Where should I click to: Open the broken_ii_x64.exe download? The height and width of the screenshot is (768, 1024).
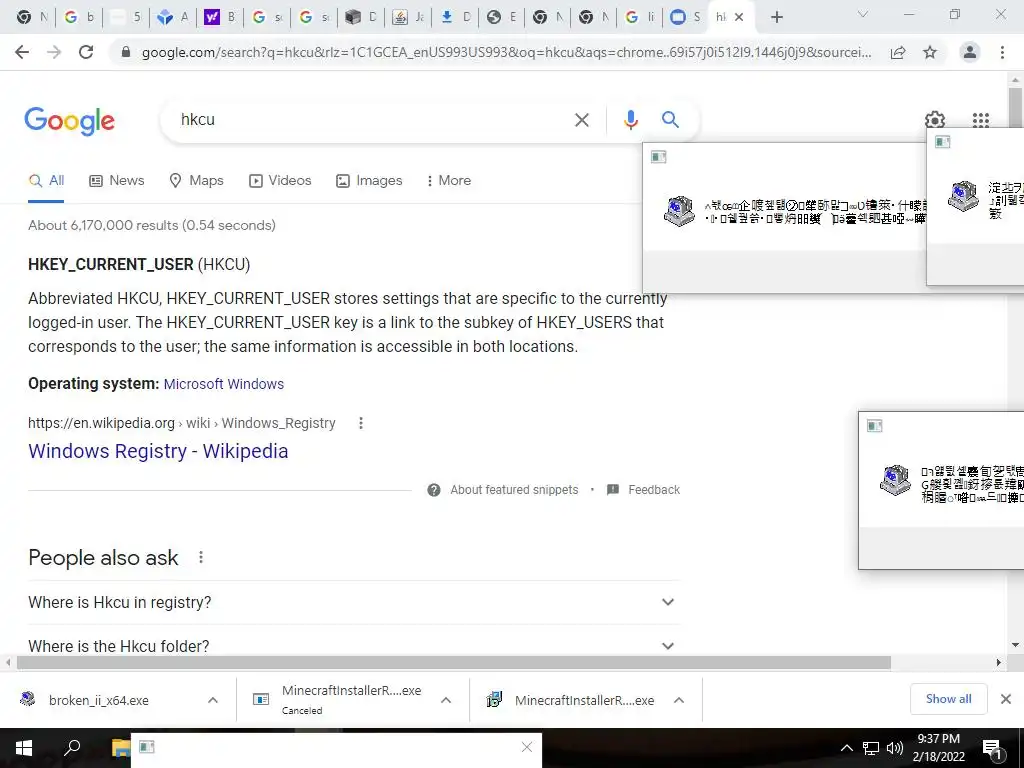(x=98, y=700)
